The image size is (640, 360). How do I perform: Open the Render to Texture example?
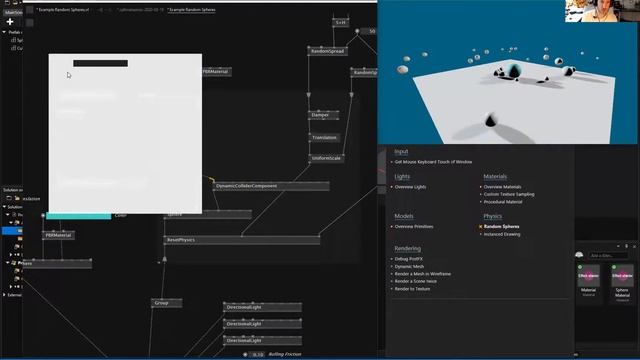[x=412, y=289]
